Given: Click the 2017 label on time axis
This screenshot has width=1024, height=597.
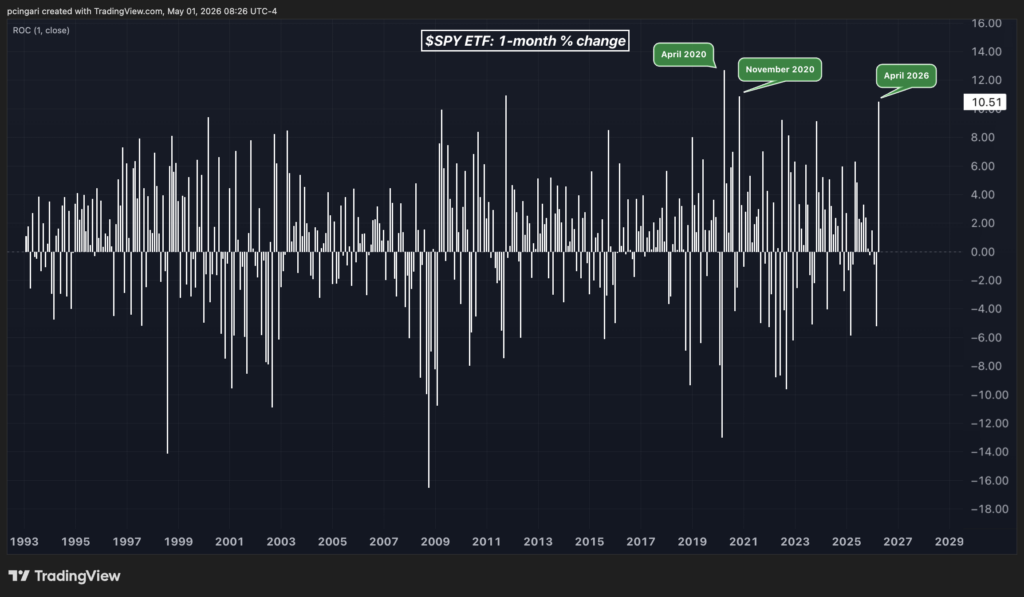Looking at the screenshot, I should tap(641, 541).
